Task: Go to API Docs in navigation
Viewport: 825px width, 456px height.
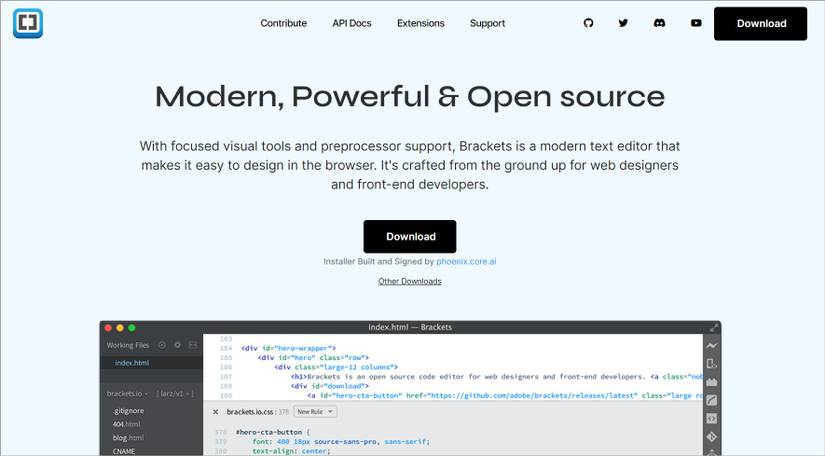Action: (x=352, y=23)
